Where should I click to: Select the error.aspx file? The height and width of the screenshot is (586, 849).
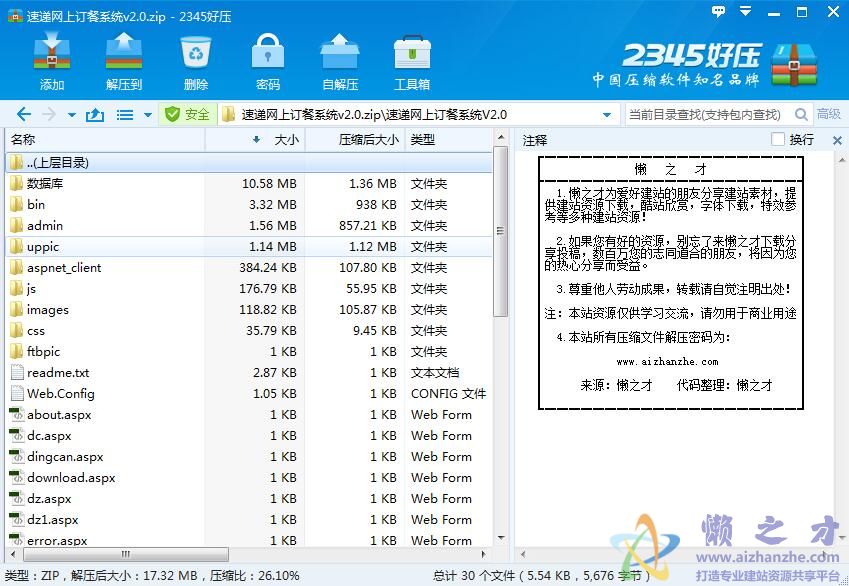tap(49, 541)
